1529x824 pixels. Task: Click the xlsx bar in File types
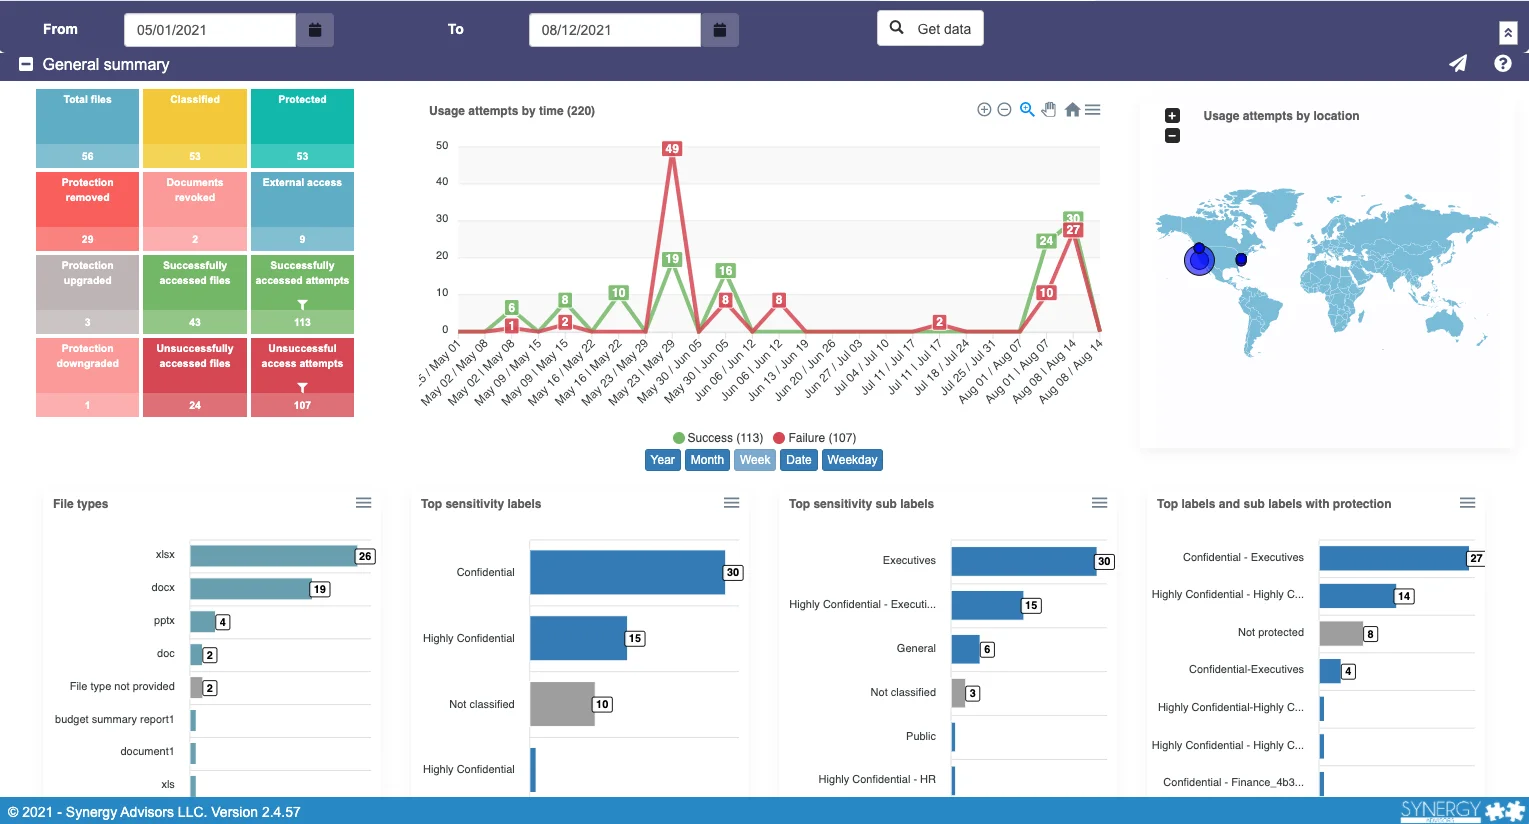click(273, 556)
